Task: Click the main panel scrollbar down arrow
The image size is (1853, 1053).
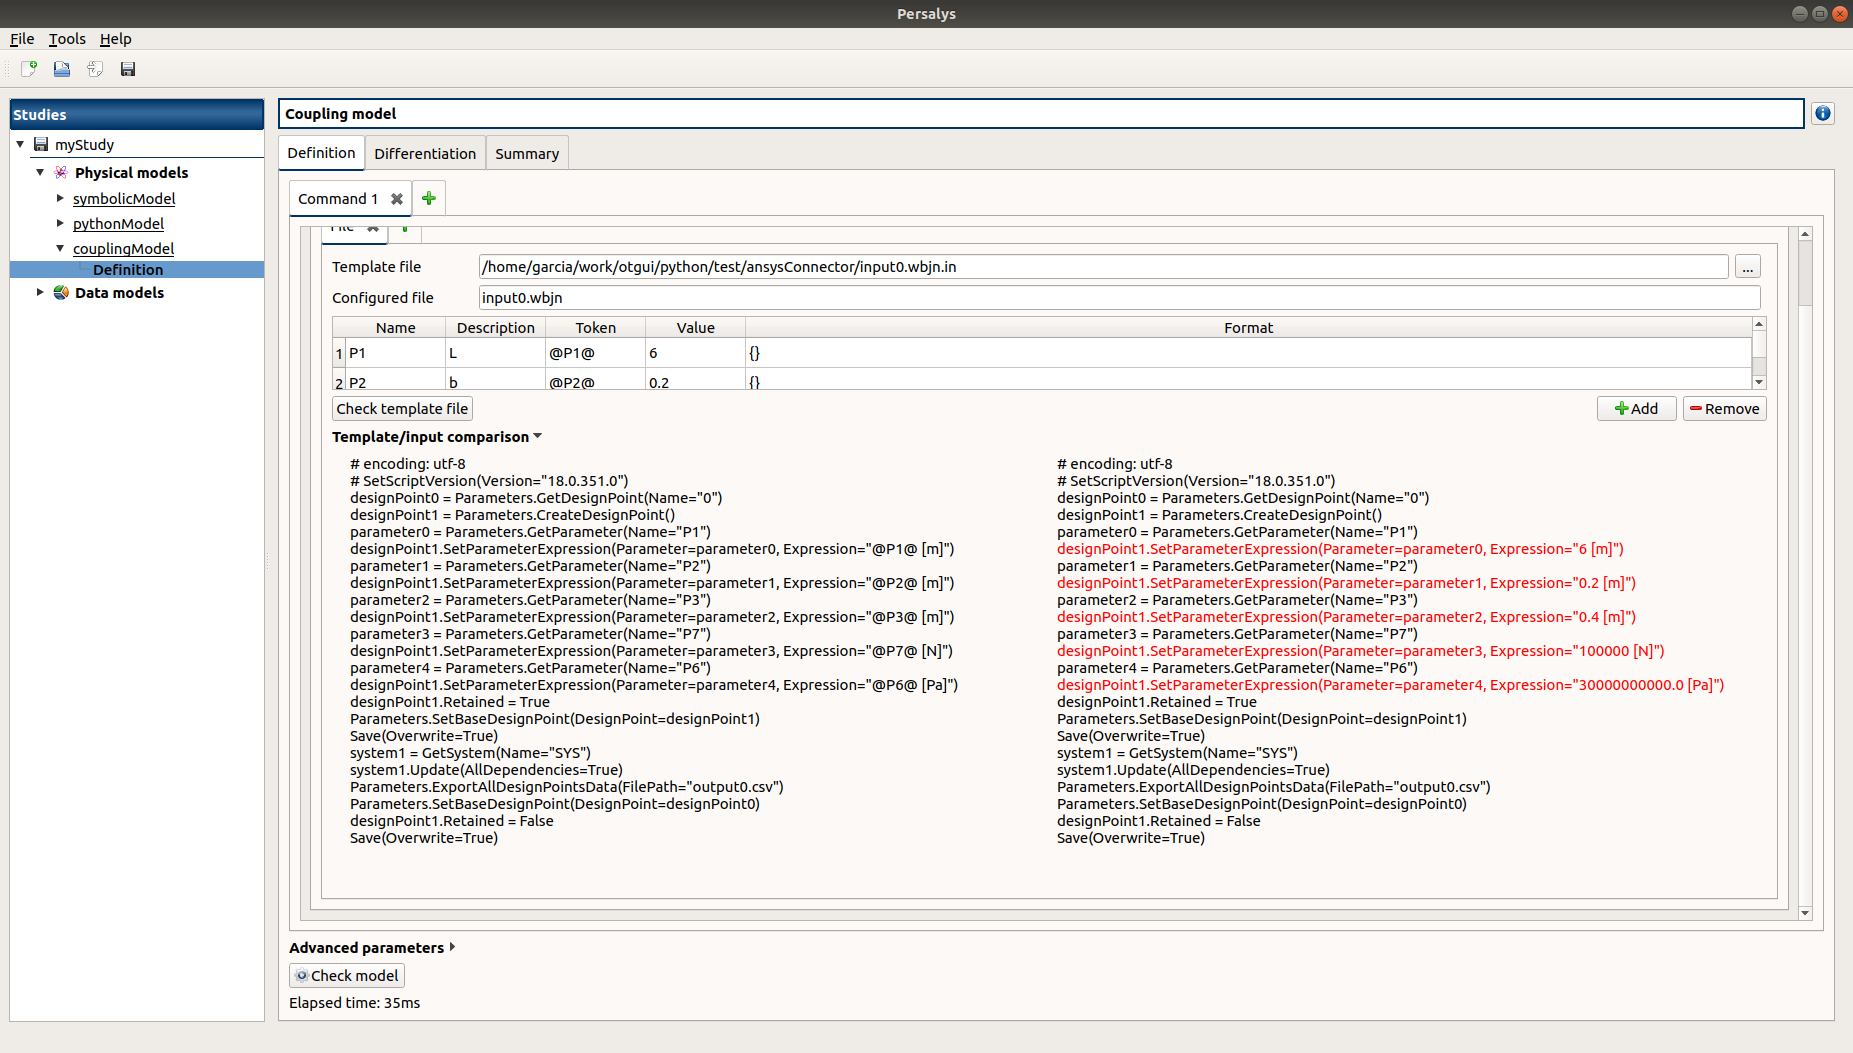Action: [x=1805, y=913]
